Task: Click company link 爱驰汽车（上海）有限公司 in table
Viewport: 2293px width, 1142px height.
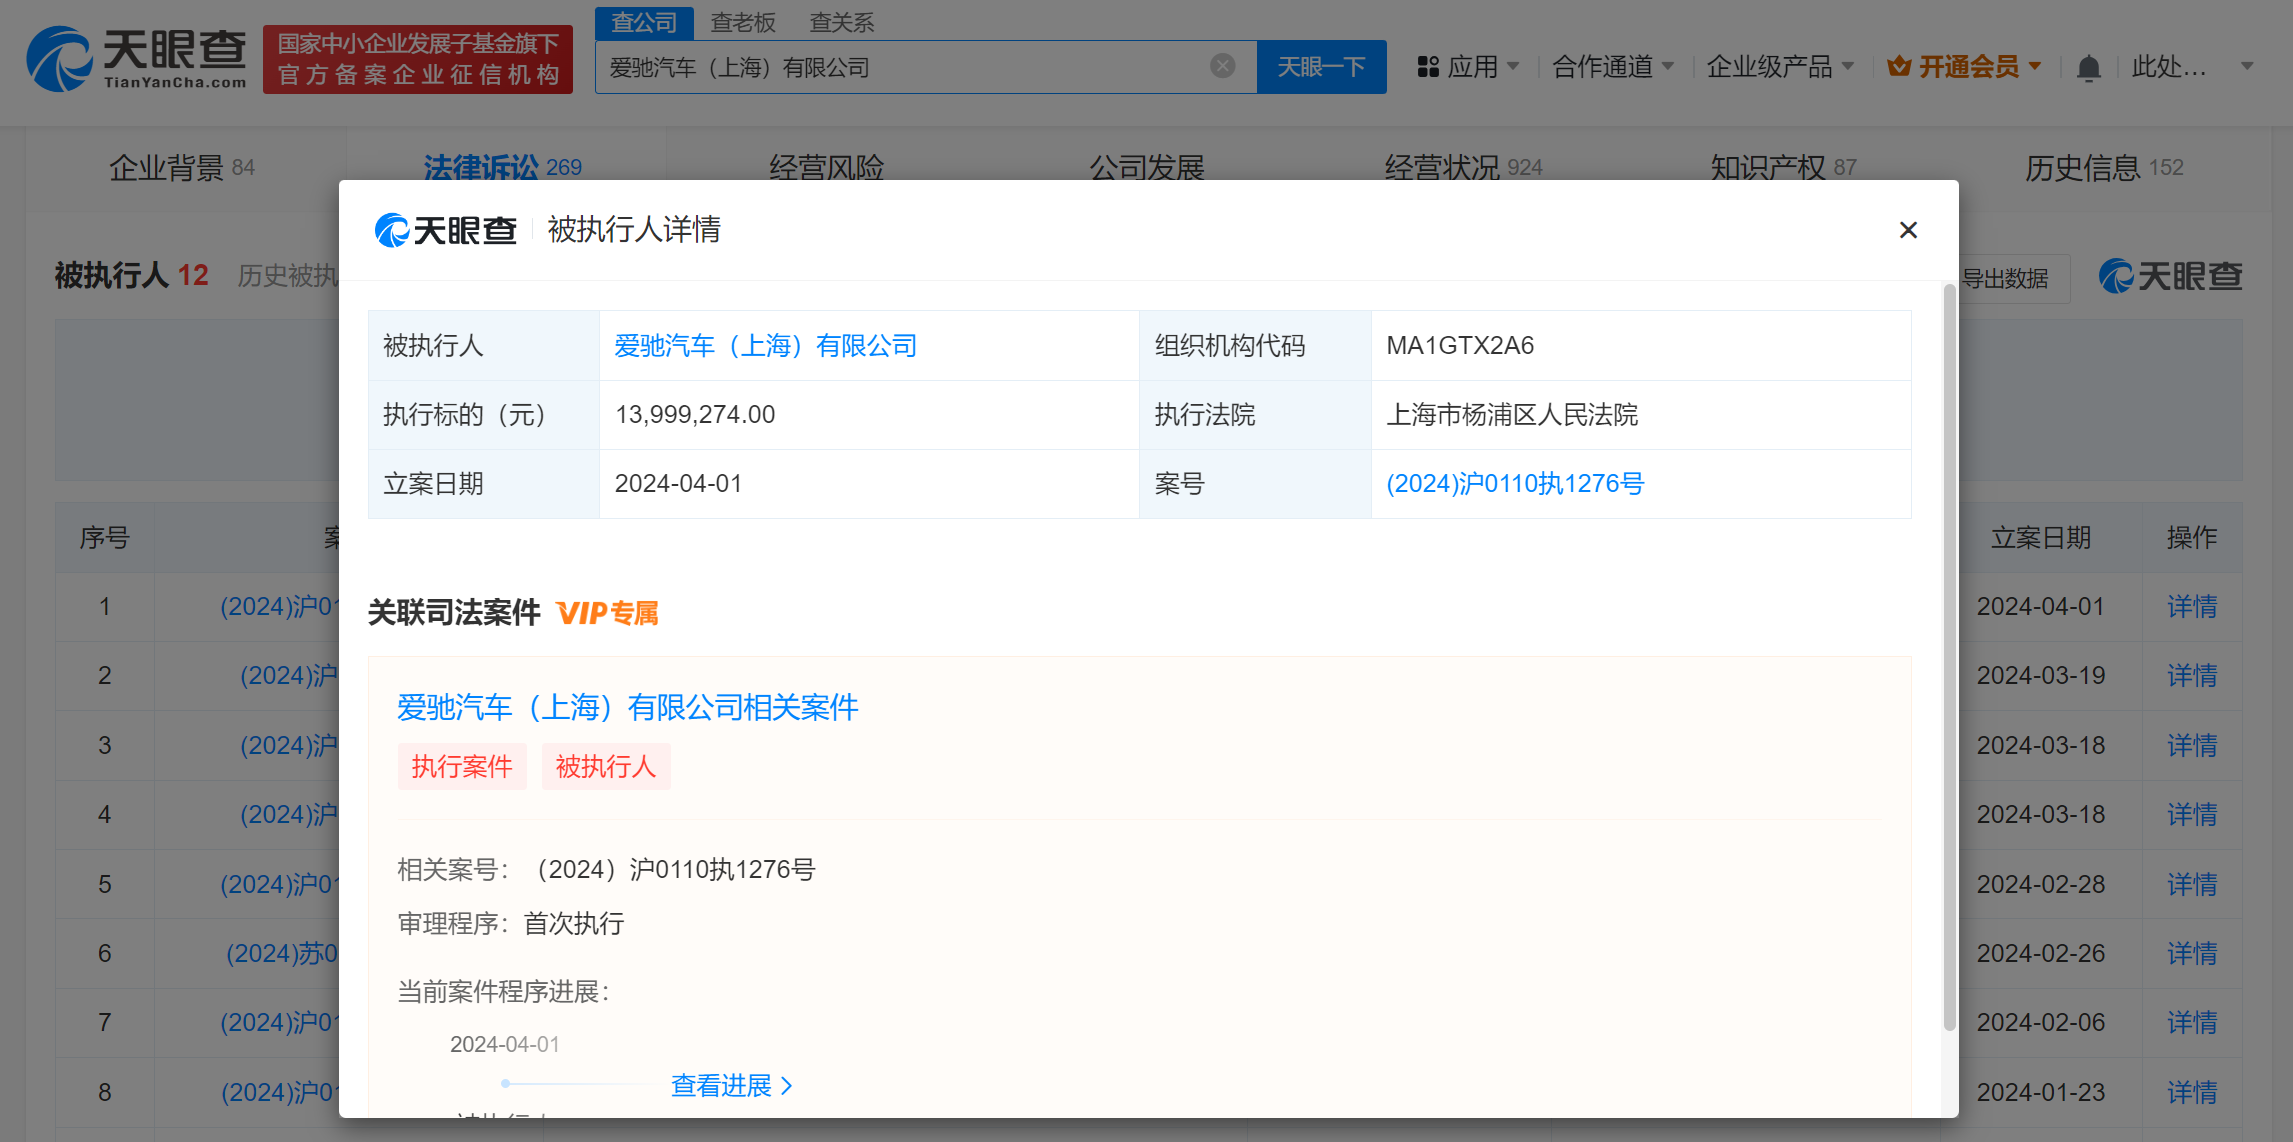Action: pos(765,346)
